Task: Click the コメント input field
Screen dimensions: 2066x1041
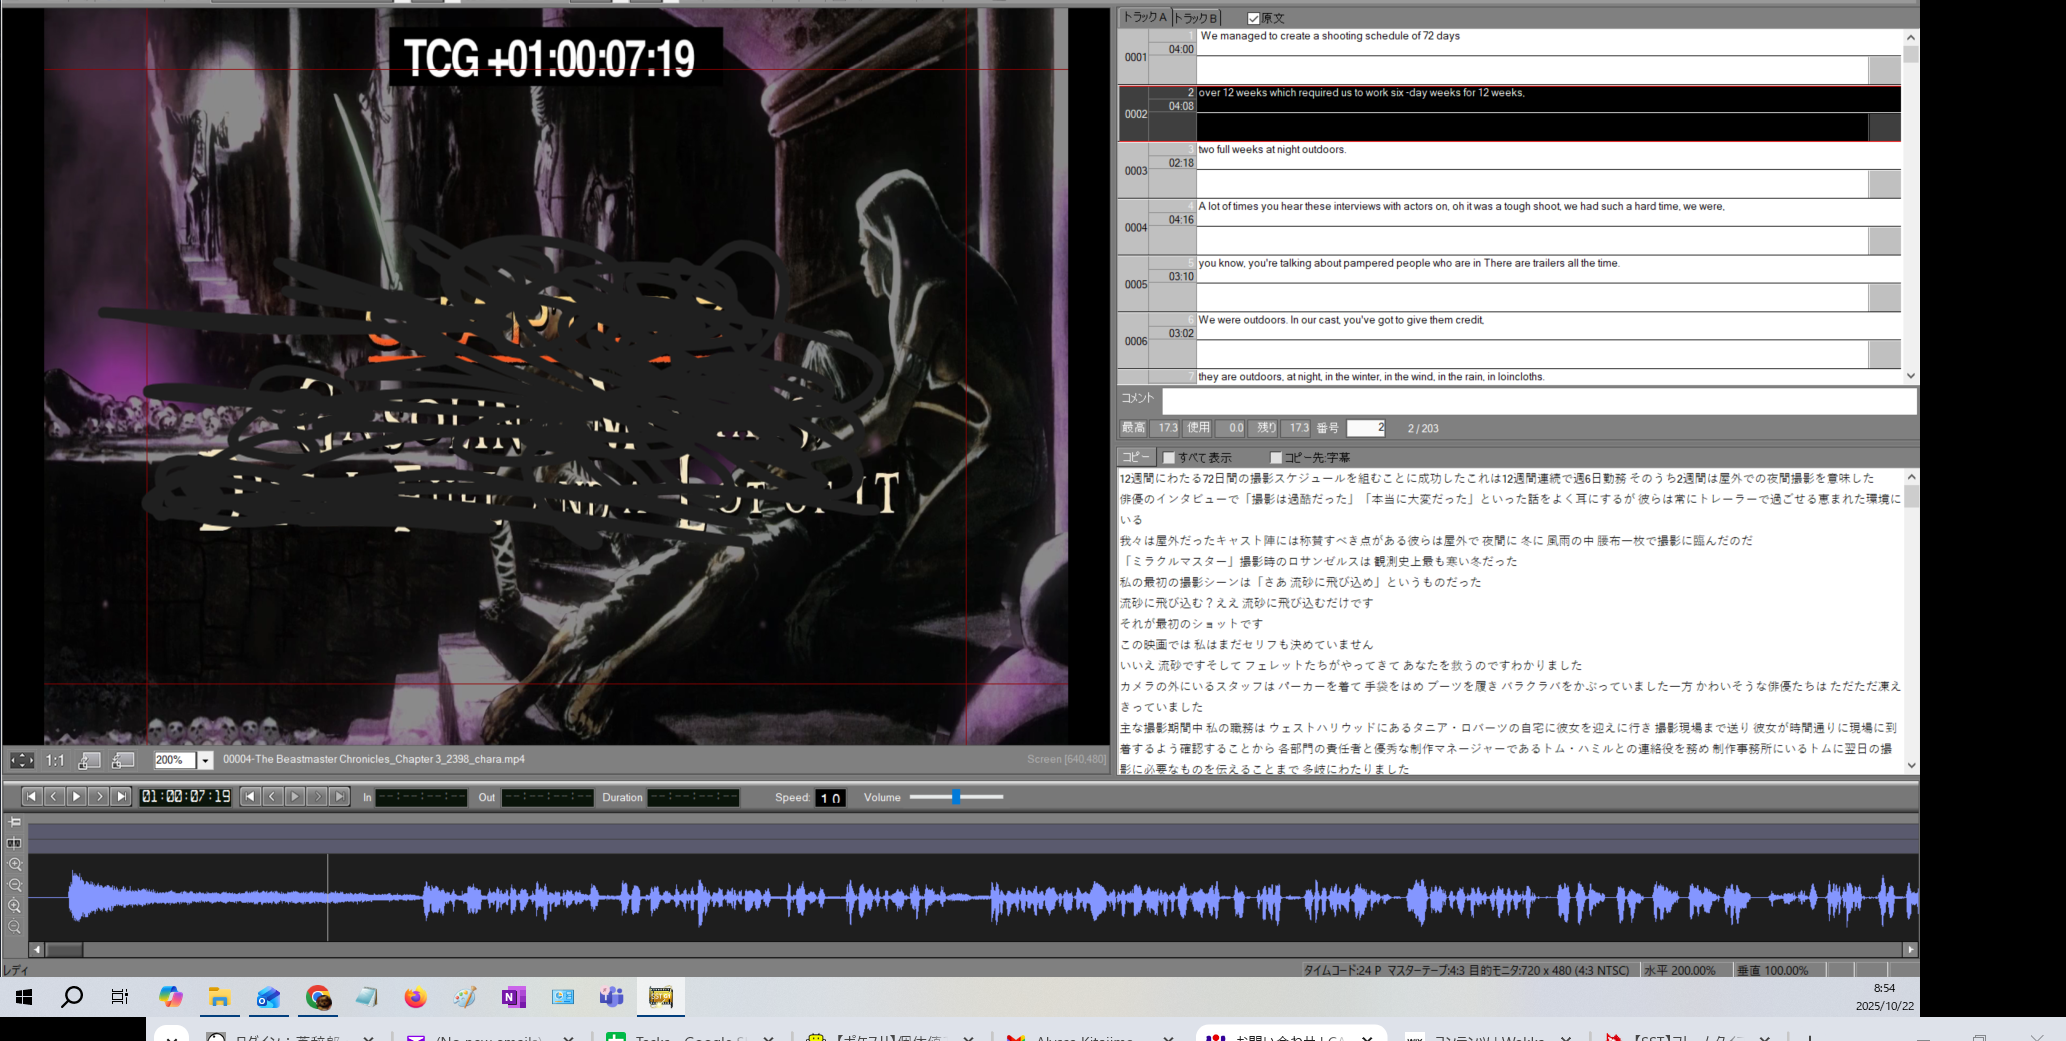Action: (1538, 400)
